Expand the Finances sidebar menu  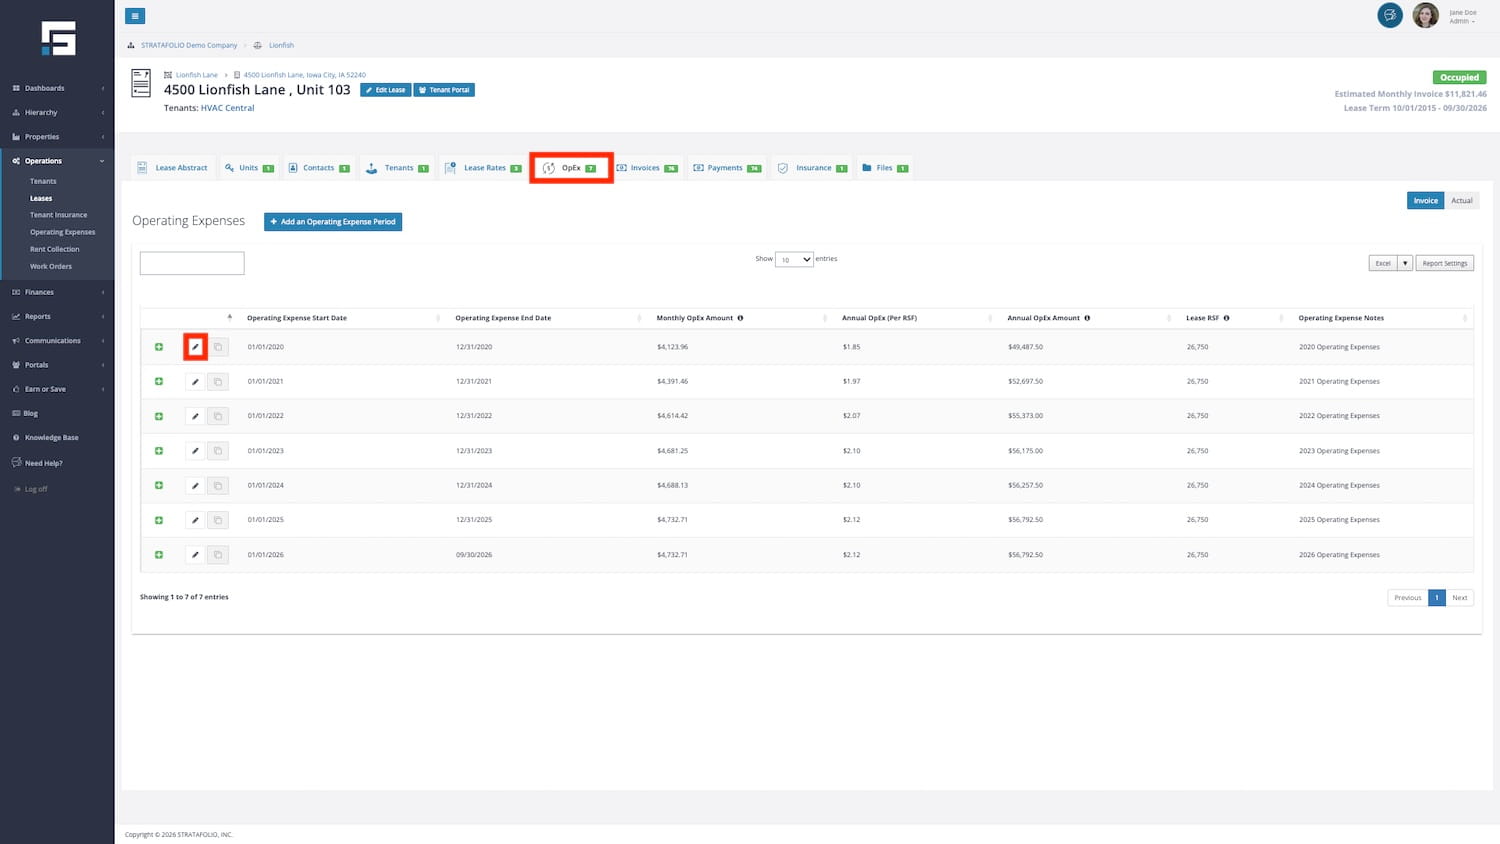57,292
